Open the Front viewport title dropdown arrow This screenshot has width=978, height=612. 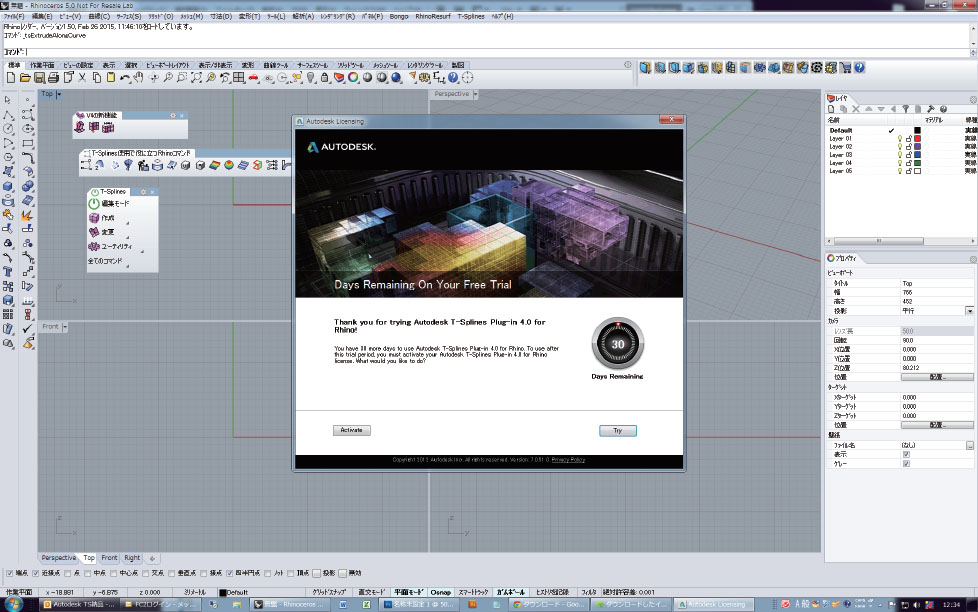(x=65, y=327)
